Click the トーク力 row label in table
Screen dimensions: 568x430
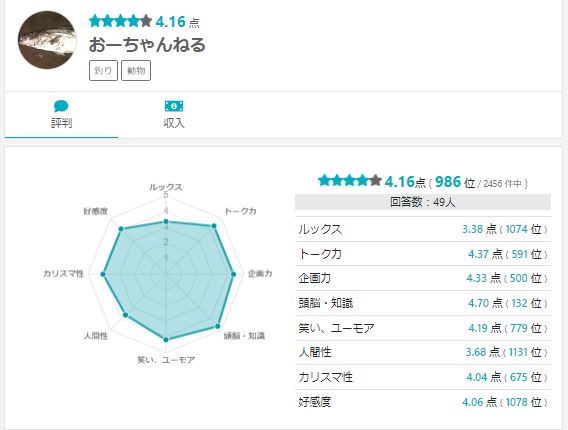tap(320, 254)
